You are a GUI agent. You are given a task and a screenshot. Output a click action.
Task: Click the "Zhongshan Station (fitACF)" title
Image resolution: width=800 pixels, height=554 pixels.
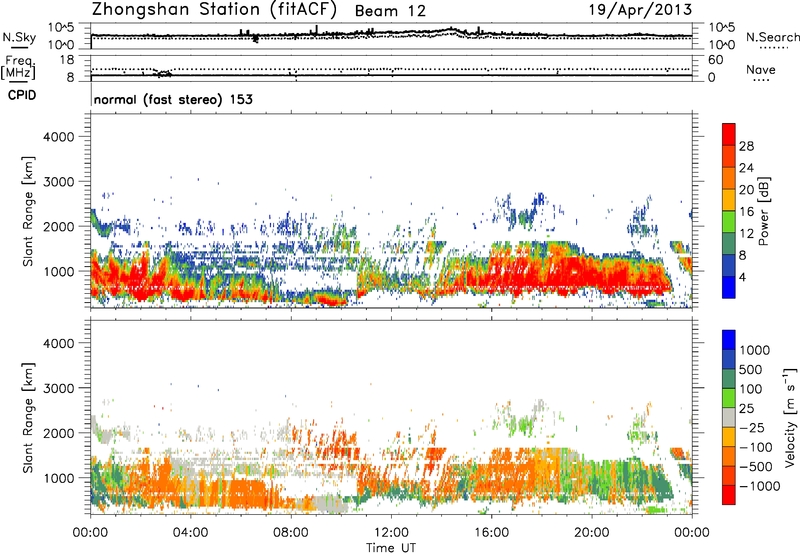pyautogui.click(x=214, y=10)
